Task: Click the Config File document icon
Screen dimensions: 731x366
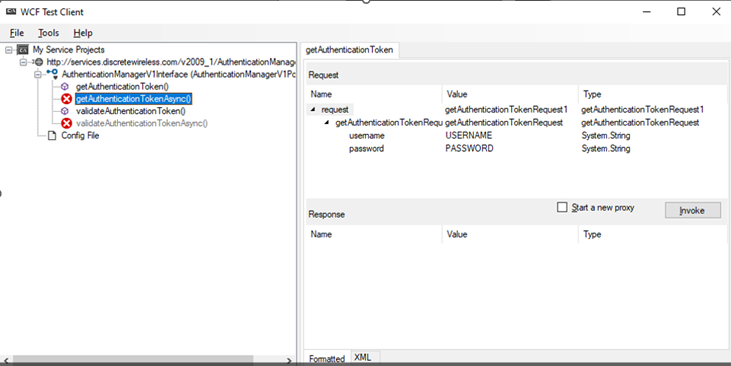Action: click(x=53, y=135)
